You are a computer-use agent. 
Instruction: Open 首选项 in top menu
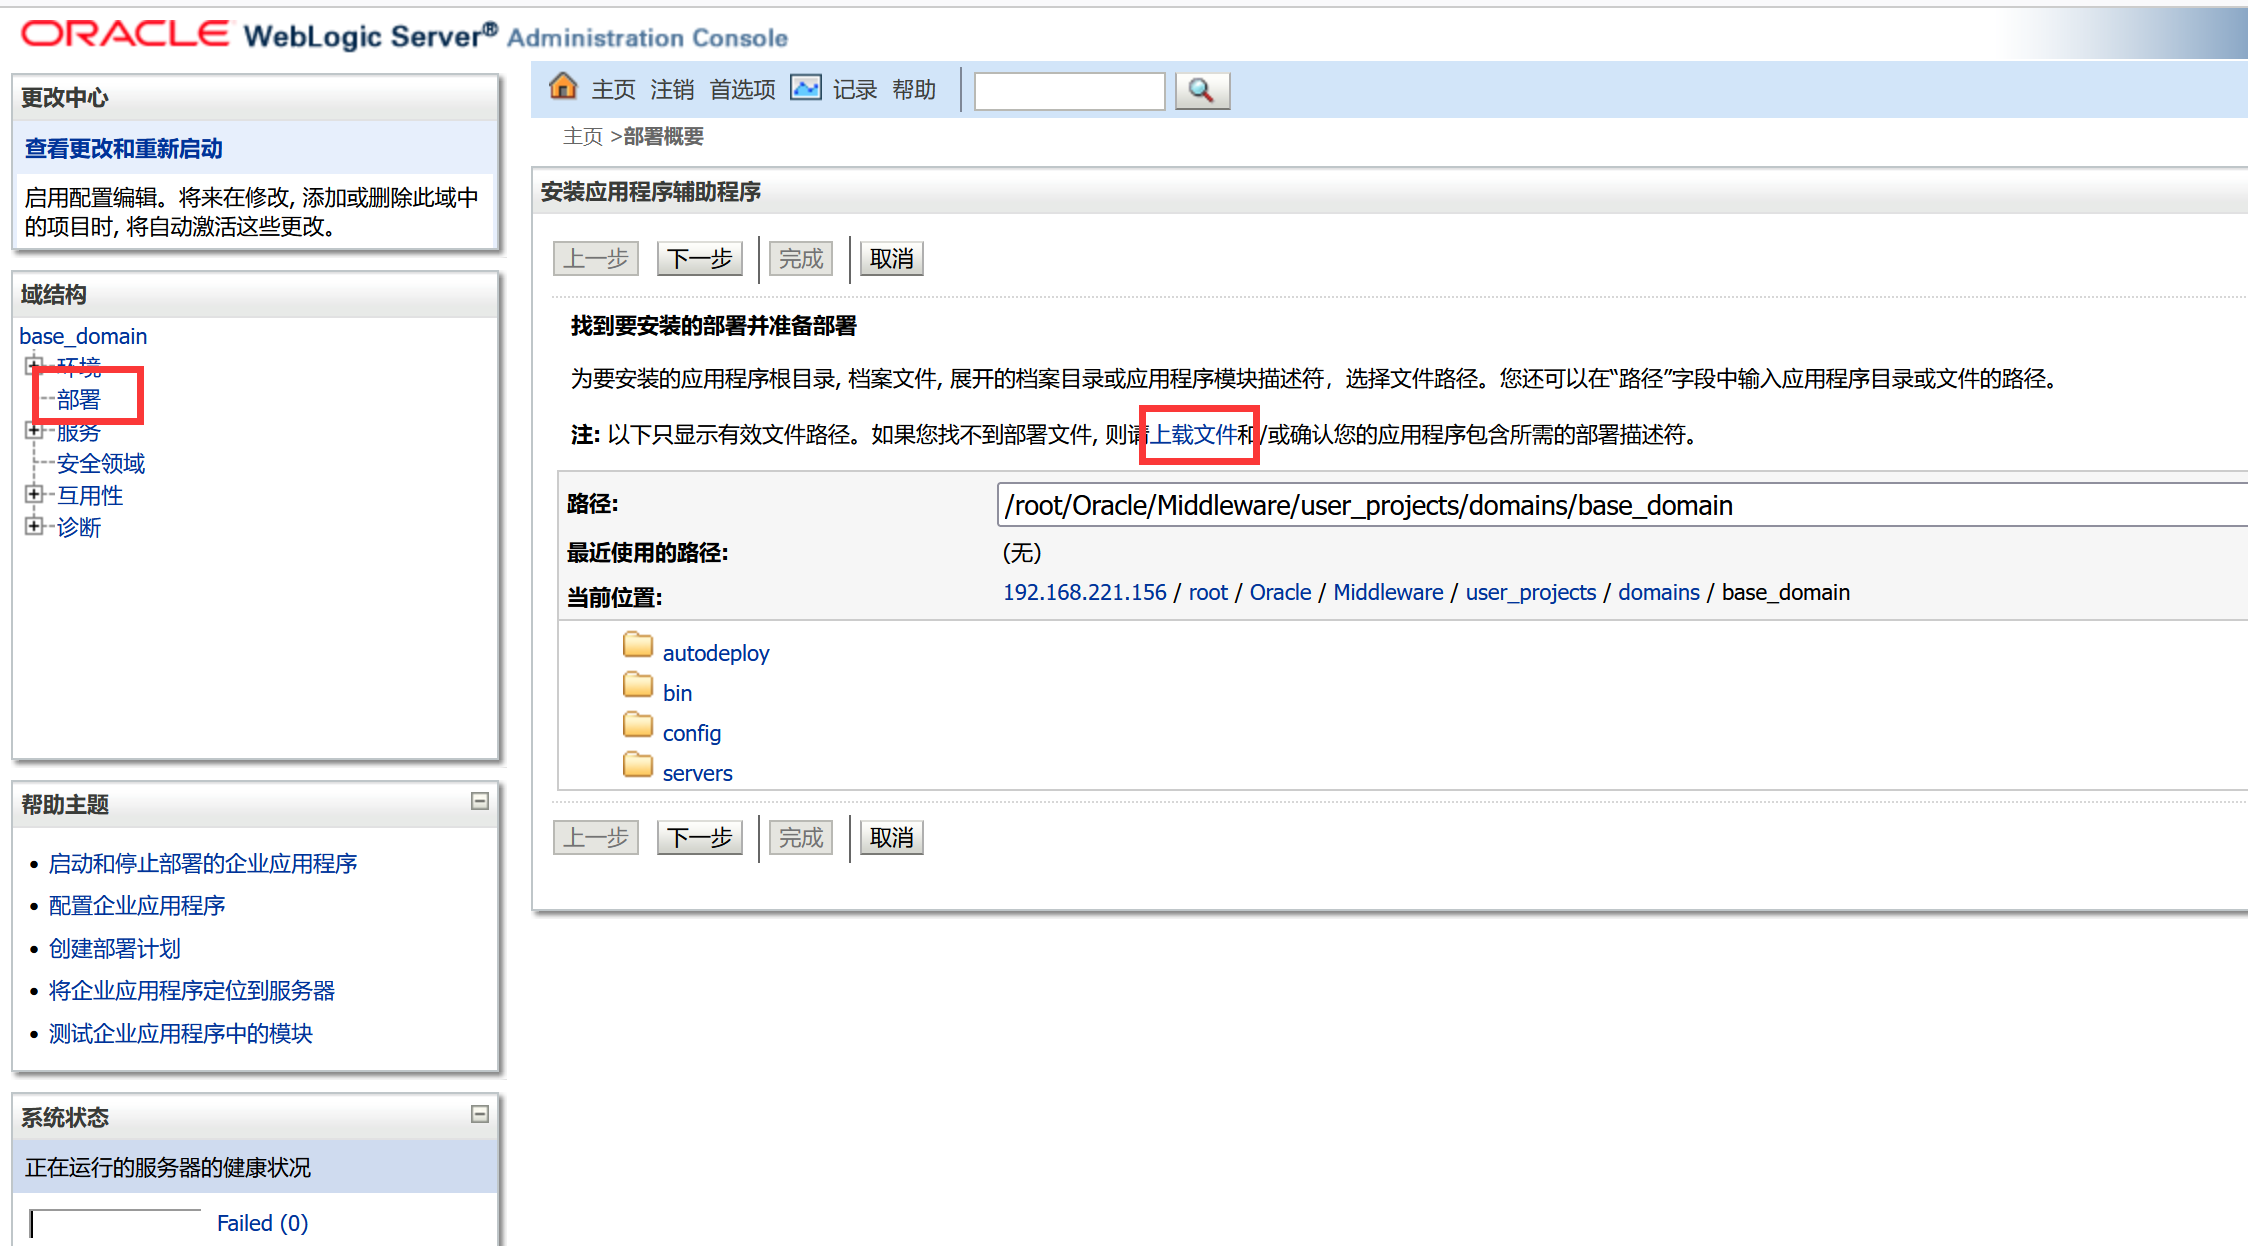[x=742, y=90]
